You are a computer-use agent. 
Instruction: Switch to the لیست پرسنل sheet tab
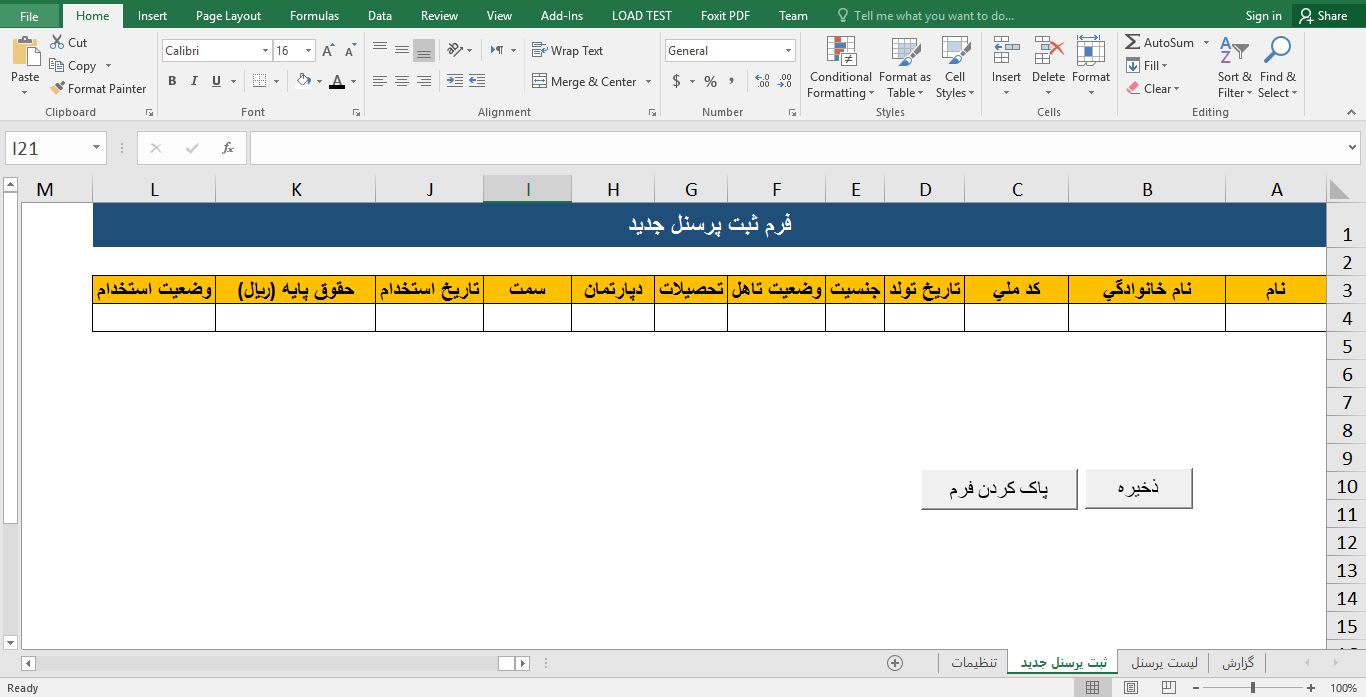1162,663
